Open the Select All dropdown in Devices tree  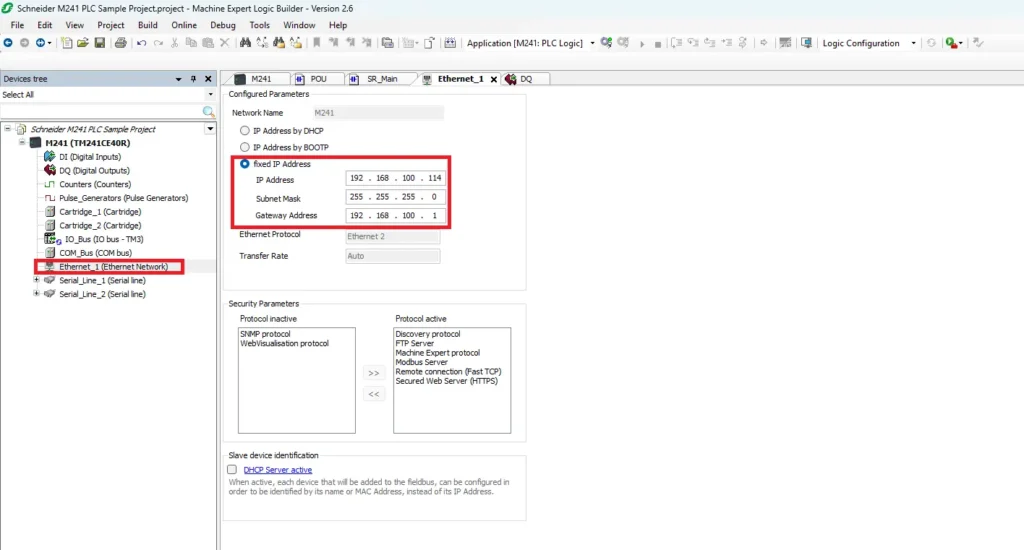[x=210, y=95]
